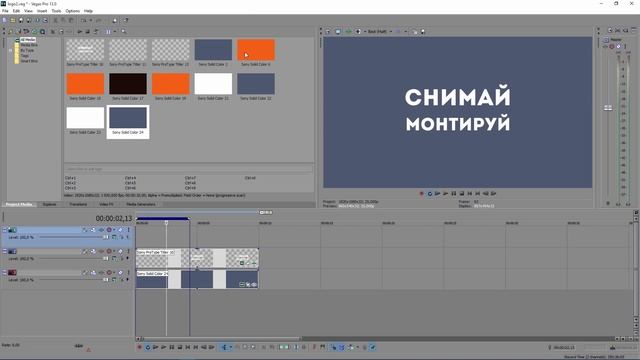This screenshot has width=640, height=360.
Task: Click Import Media icon in Project Media
Action: [x=11, y=31]
